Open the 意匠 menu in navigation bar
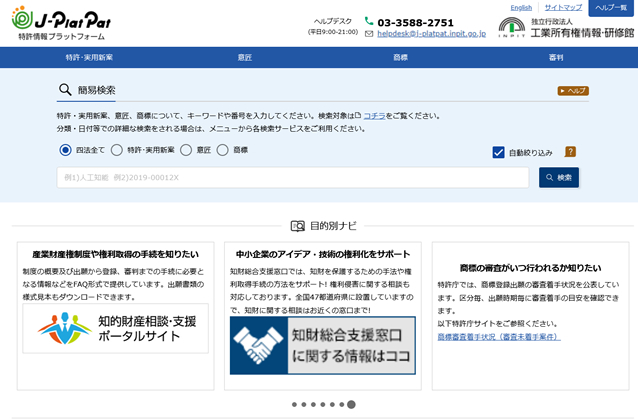This screenshot has width=638, height=420. point(245,57)
